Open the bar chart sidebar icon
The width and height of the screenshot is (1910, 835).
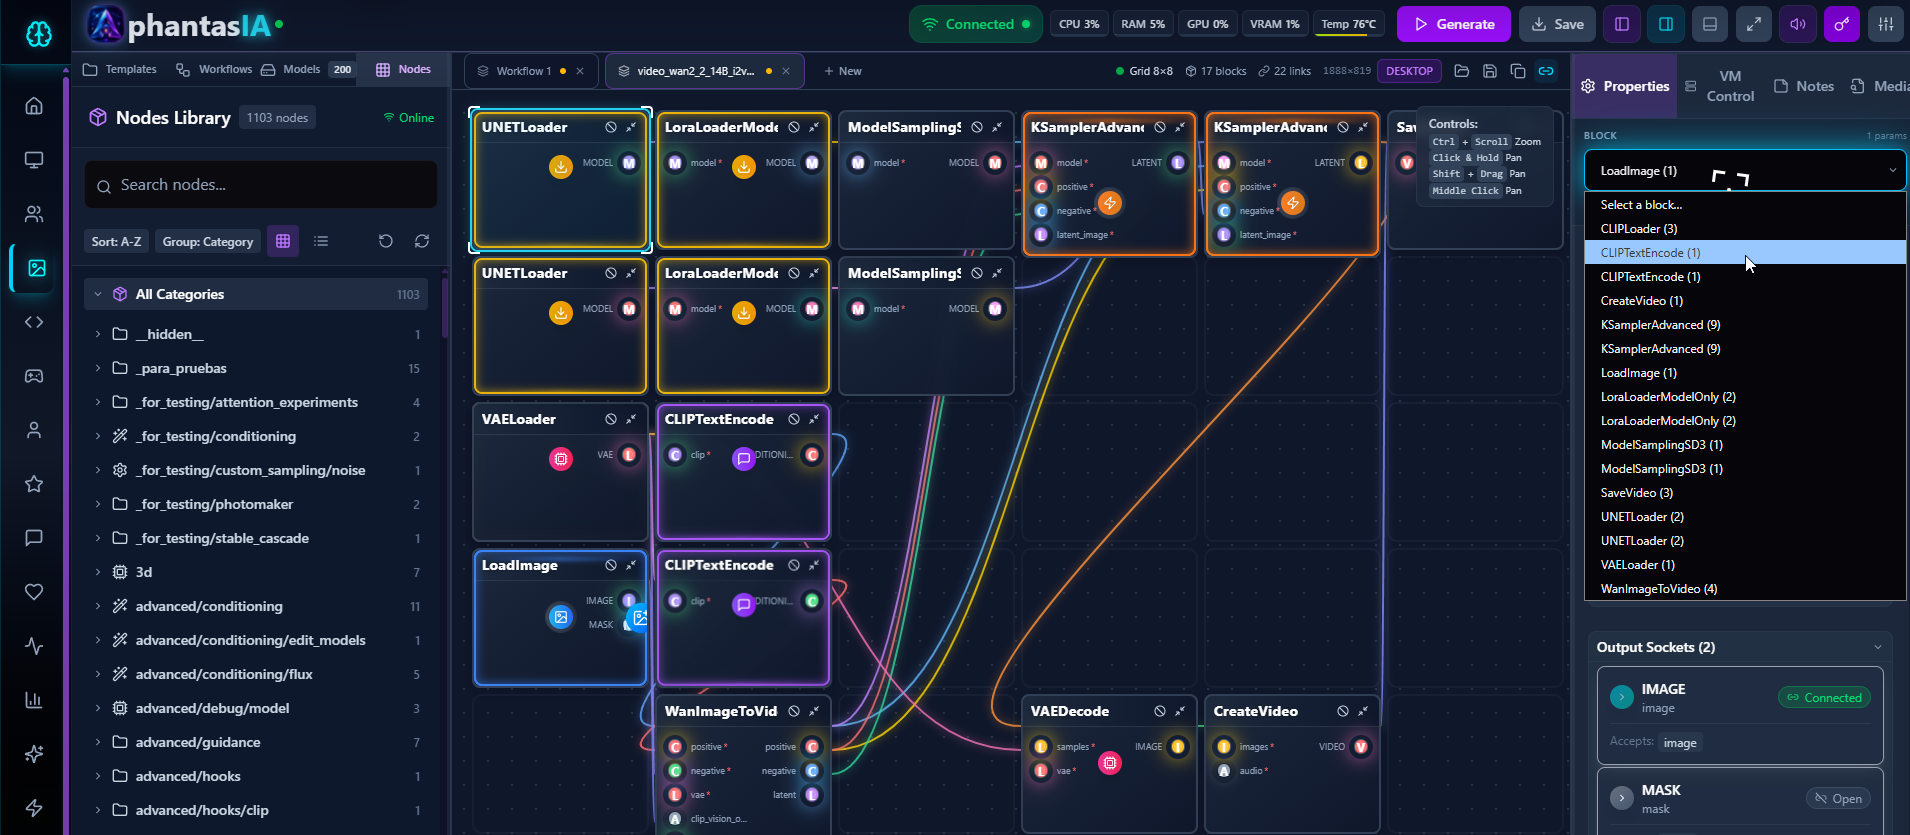tap(34, 700)
